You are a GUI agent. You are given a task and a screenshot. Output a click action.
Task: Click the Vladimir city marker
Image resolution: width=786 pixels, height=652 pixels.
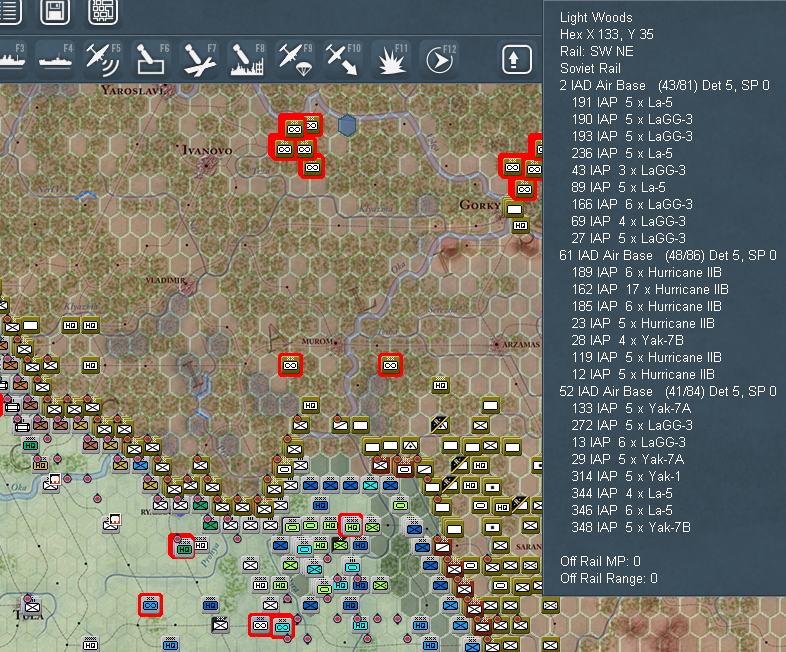pyautogui.click(x=187, y=286)
